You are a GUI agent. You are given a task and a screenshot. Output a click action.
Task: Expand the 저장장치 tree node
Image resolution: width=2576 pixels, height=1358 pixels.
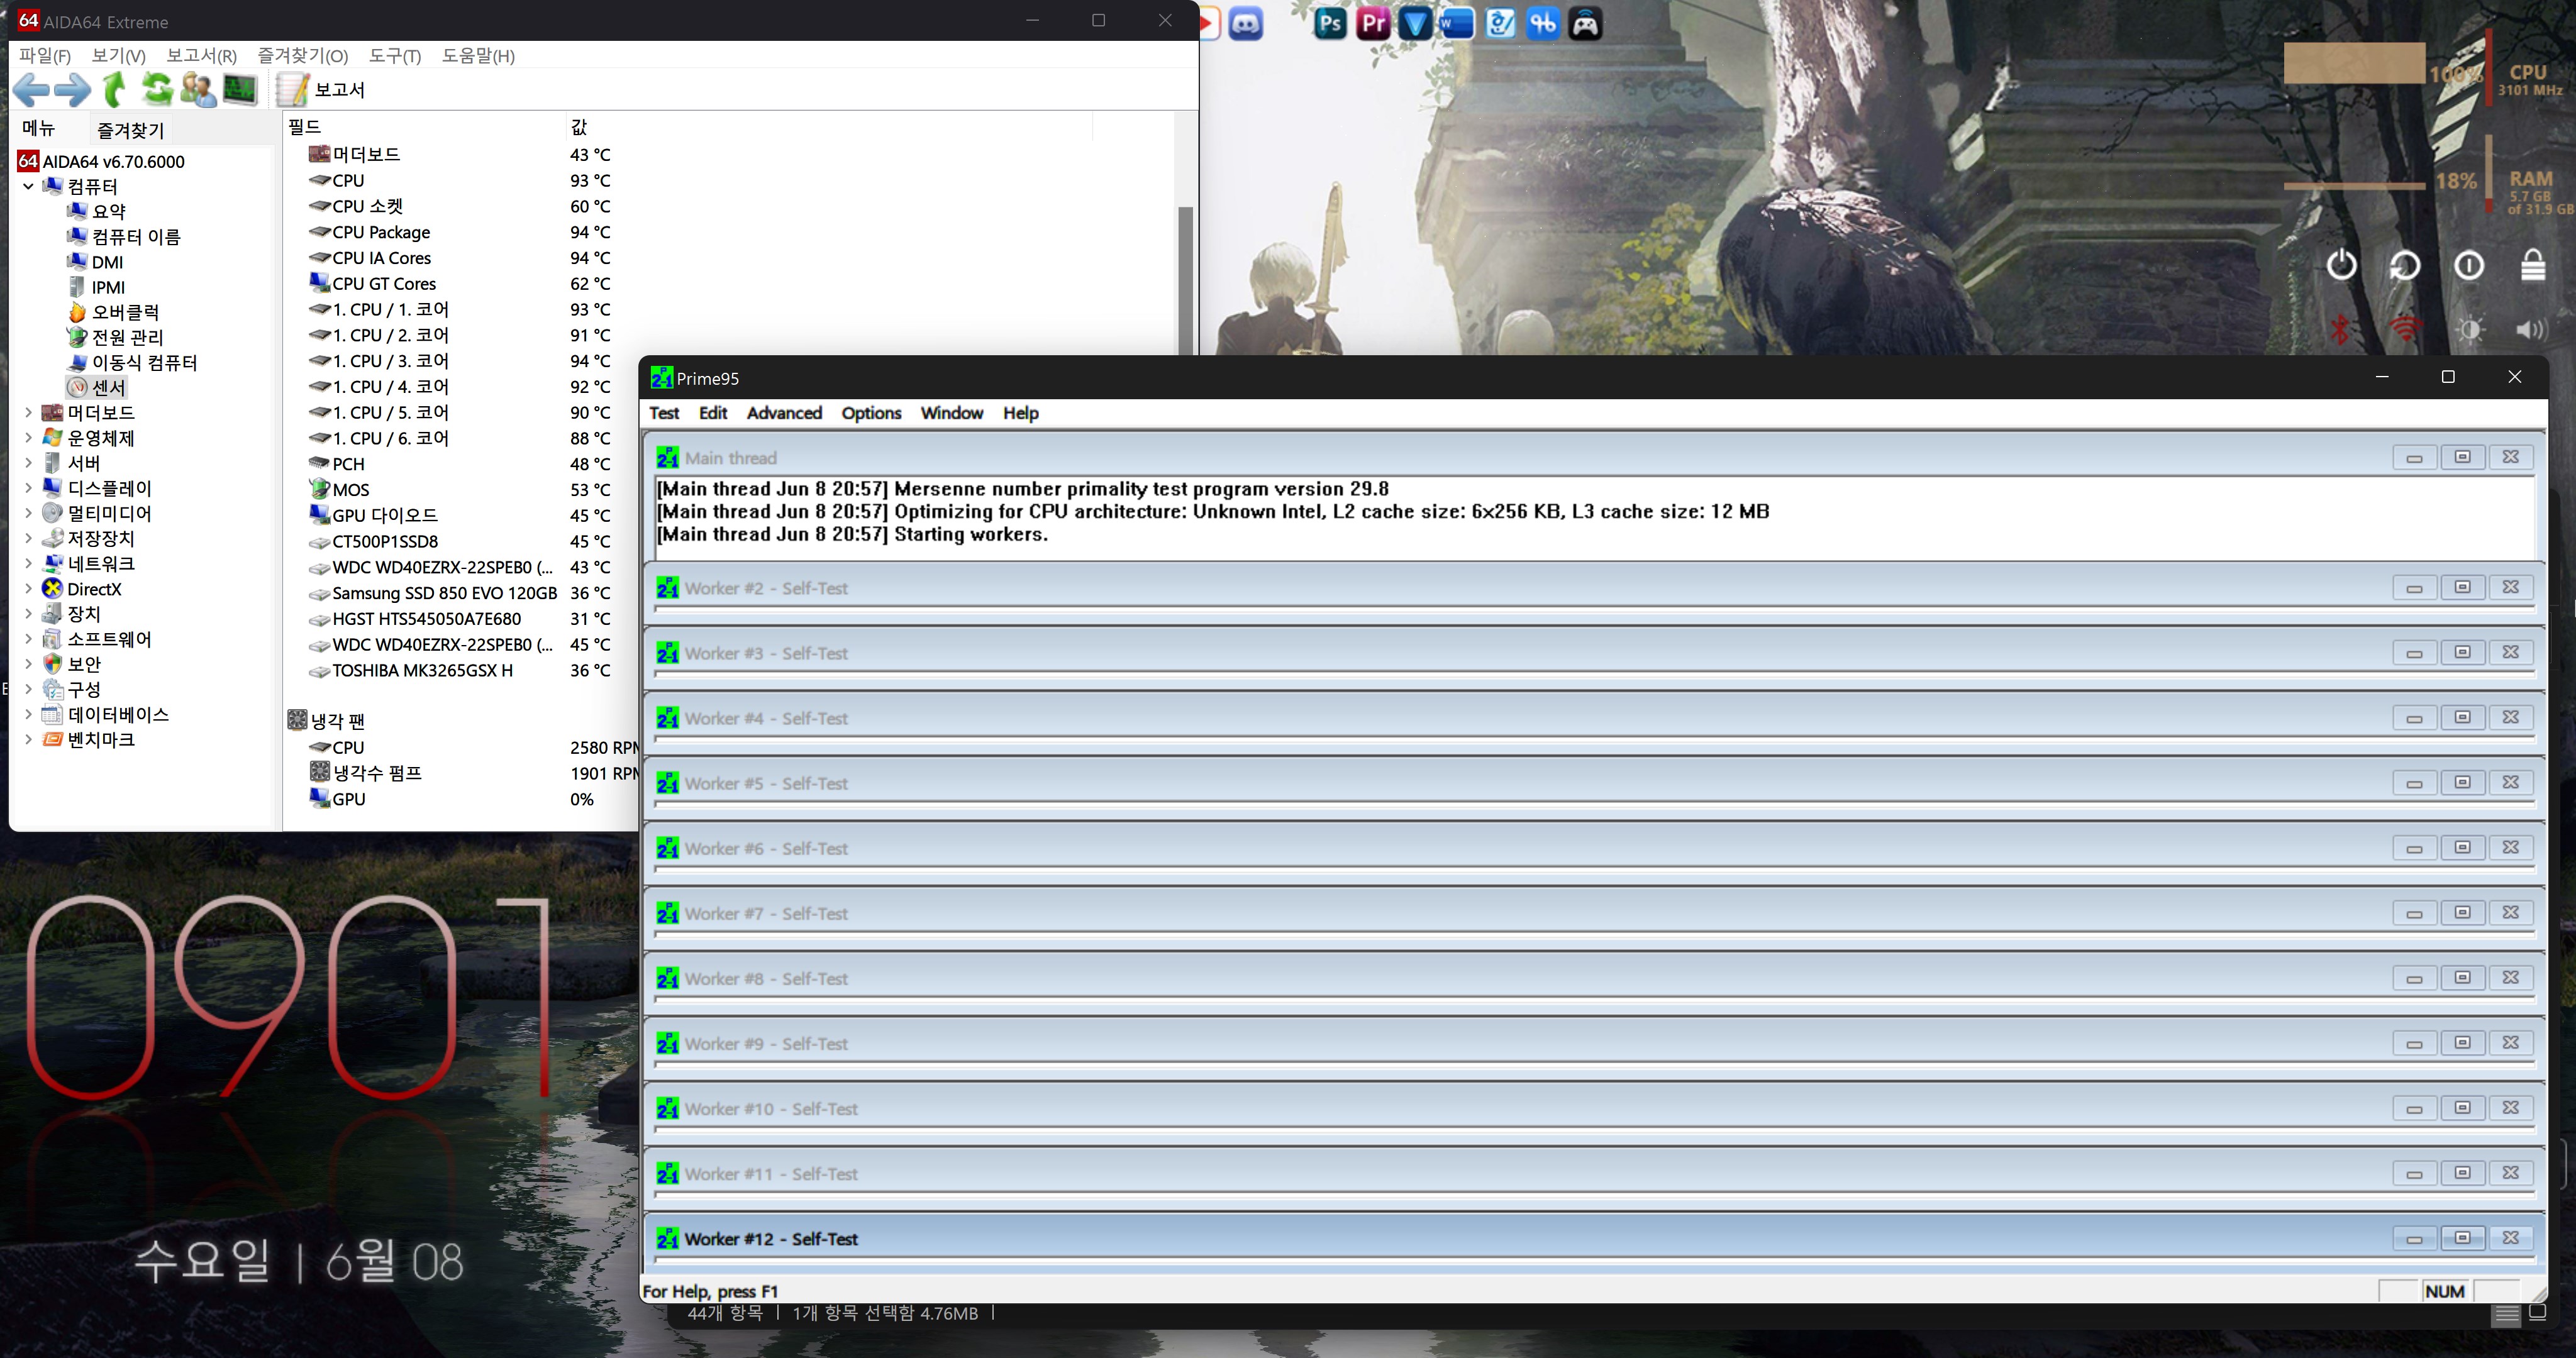28,538
